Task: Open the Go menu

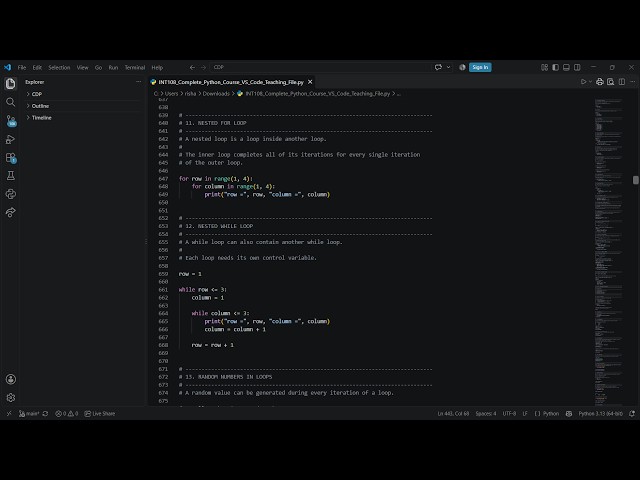Action: point(98,67)
